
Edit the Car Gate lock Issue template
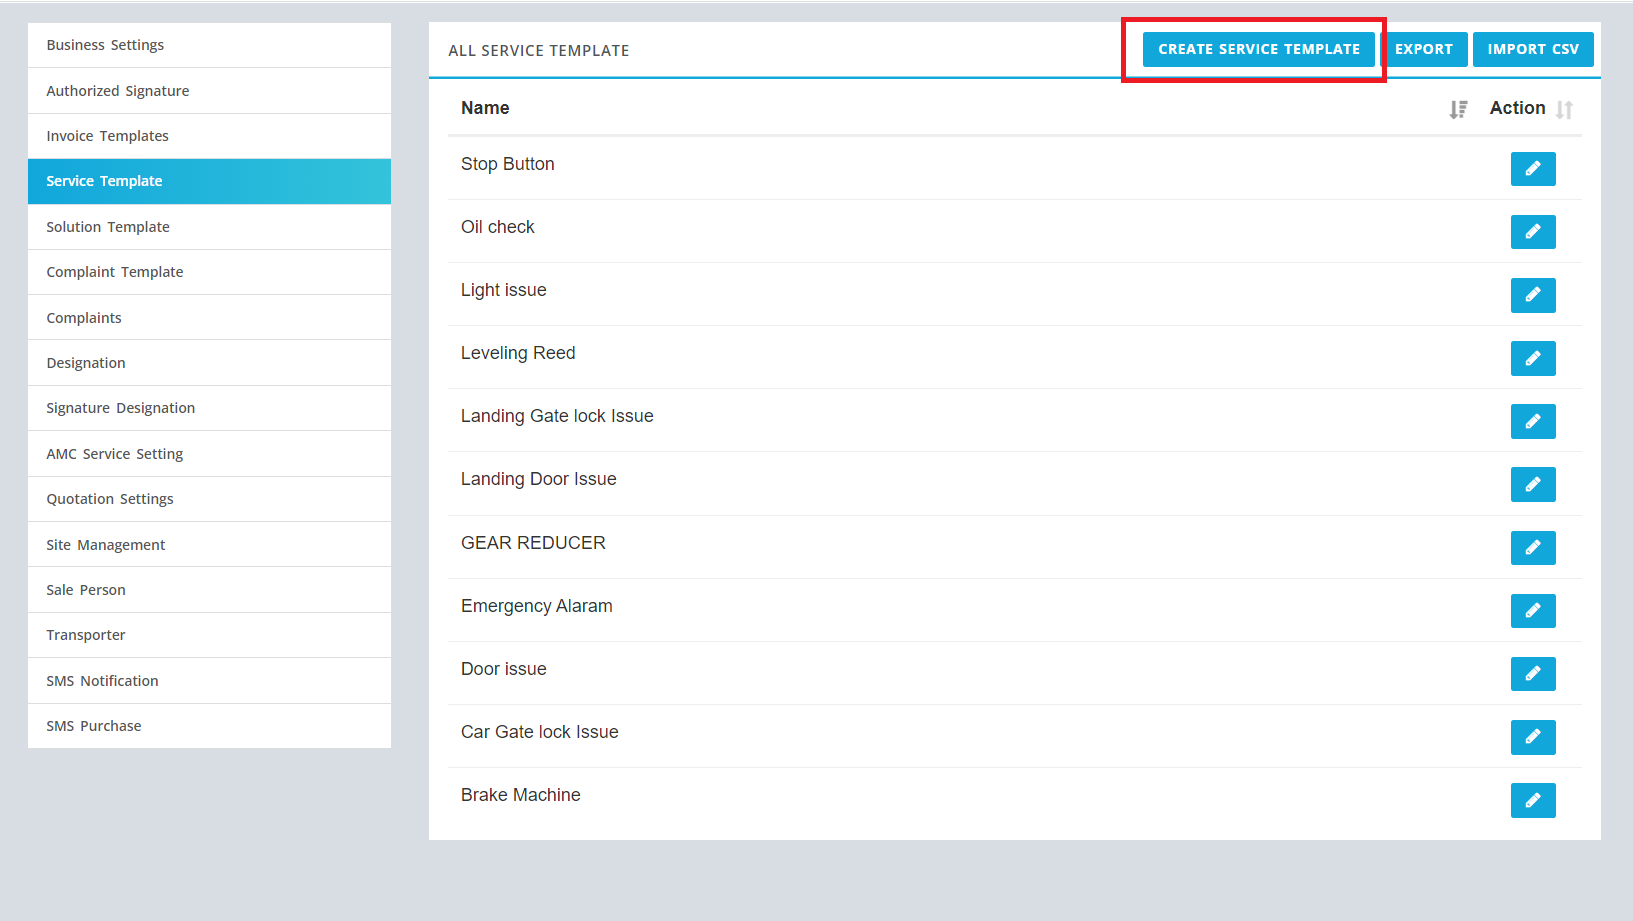(x=1533, y=737)
